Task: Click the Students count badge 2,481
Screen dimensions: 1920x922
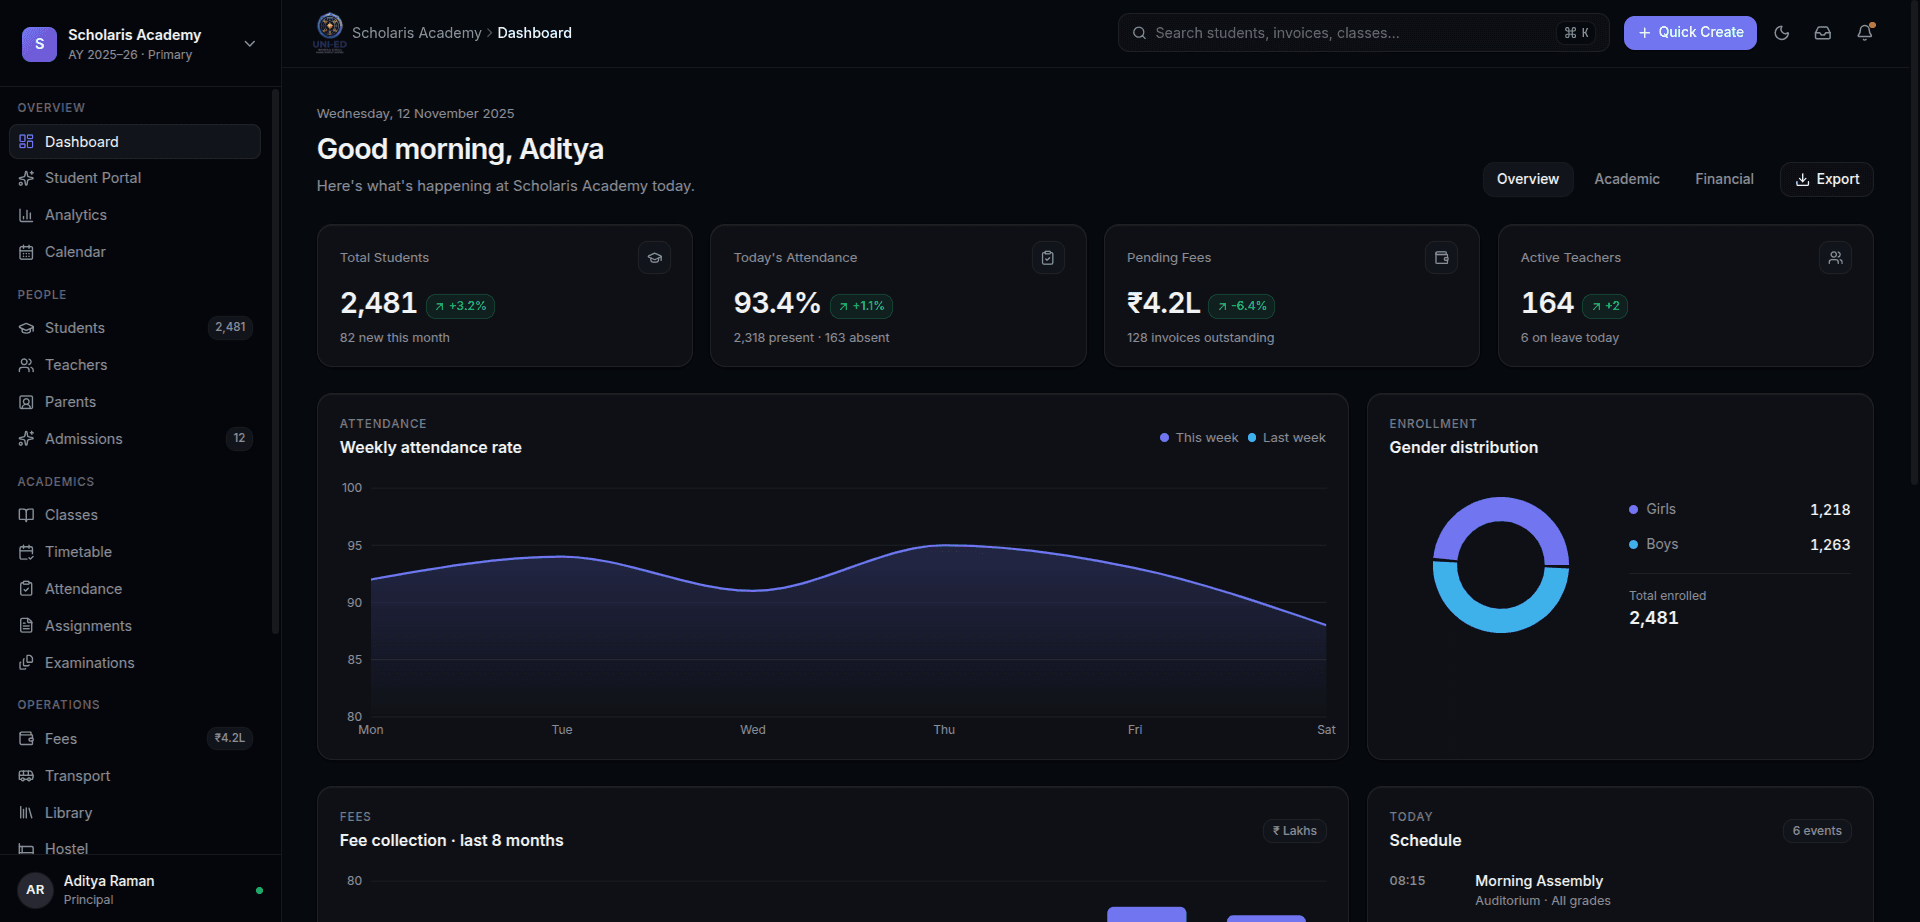Action: click(230, 327)
